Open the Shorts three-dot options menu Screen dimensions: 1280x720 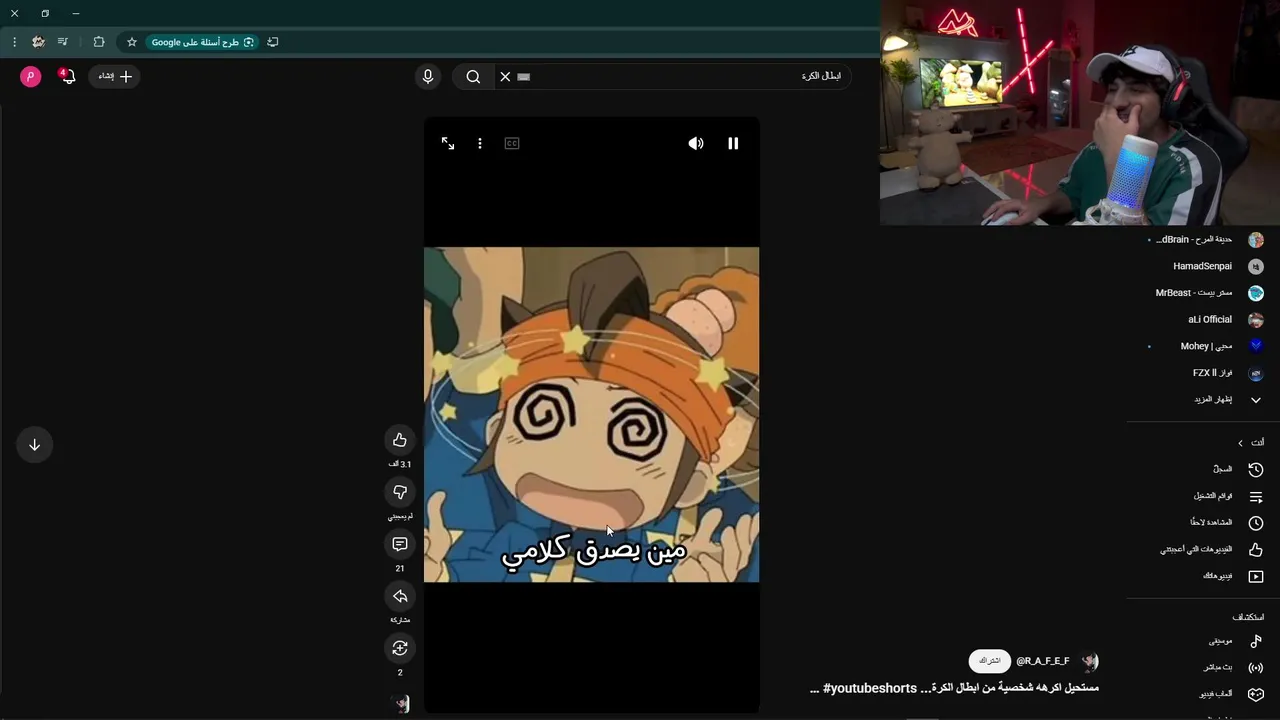click(480, 143)
